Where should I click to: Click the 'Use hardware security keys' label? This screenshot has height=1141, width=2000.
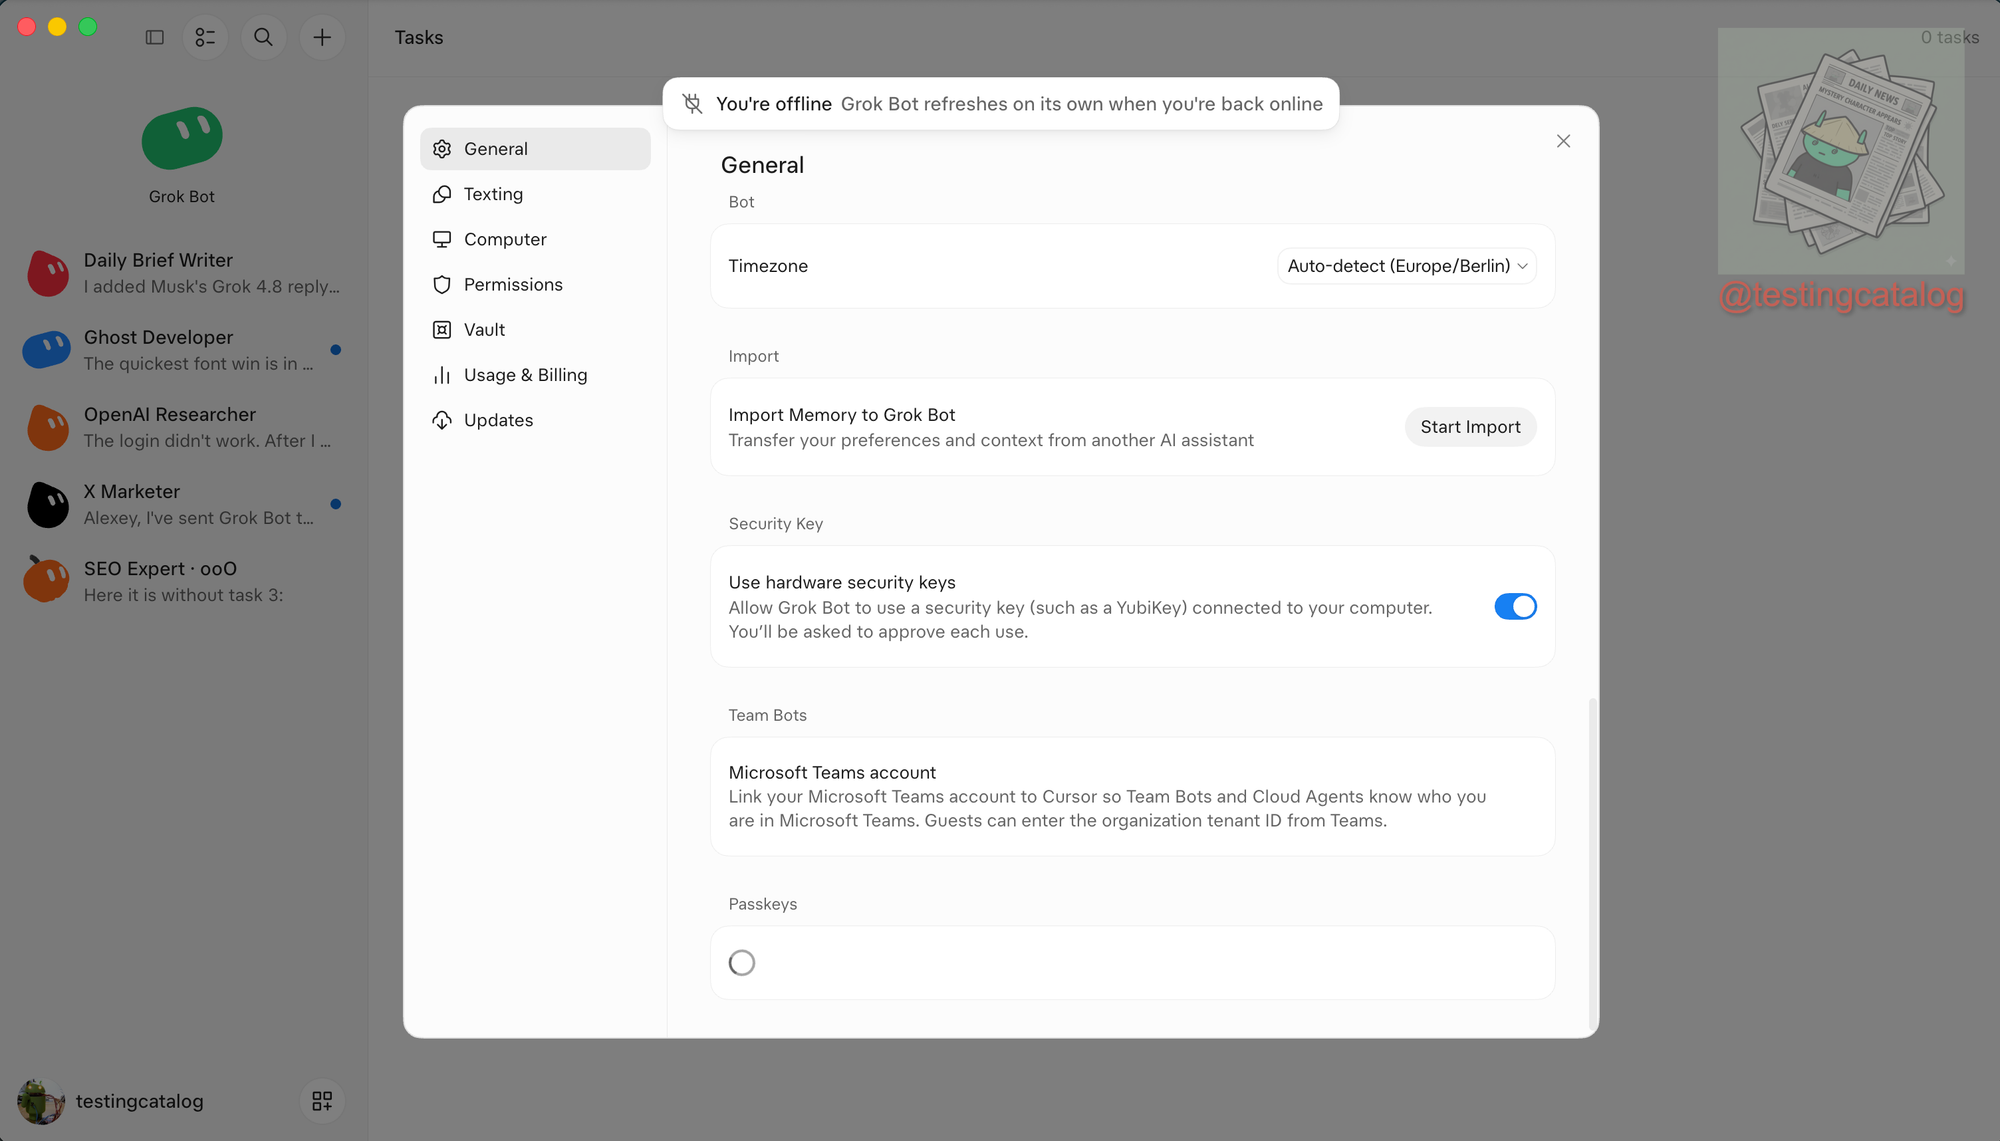(842, 583)
